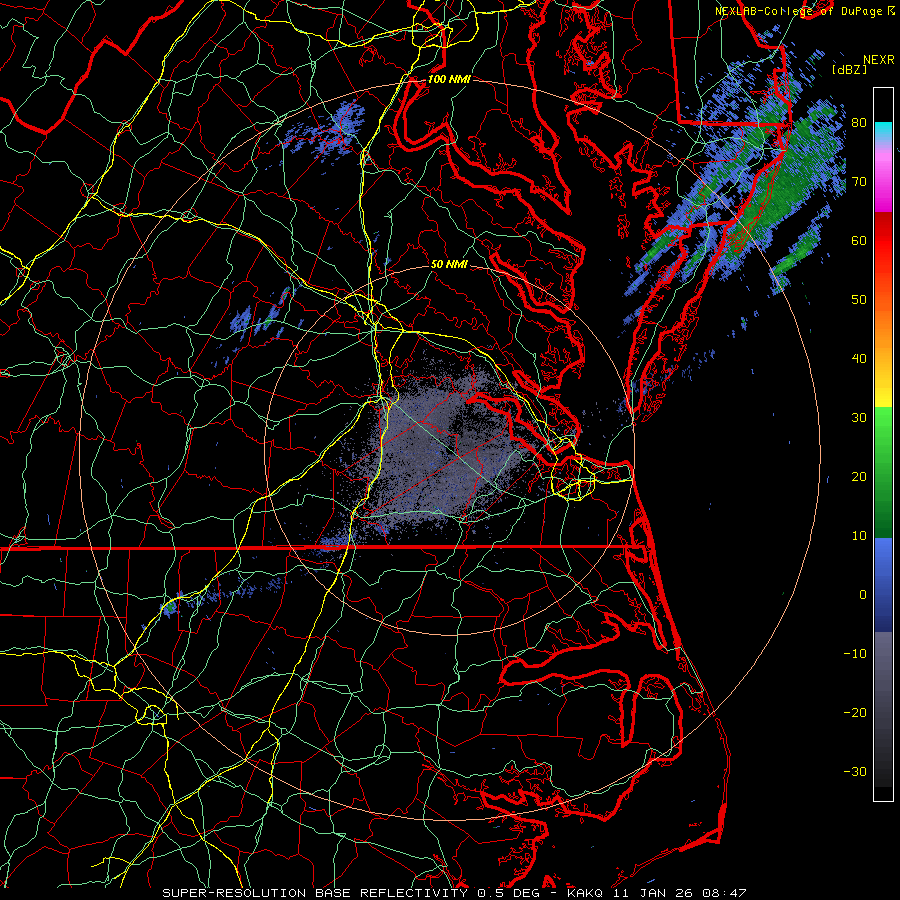Viewport: 900px width, 900px height.
Task: Click the 0 dBZ scale value
Action: 863,595
